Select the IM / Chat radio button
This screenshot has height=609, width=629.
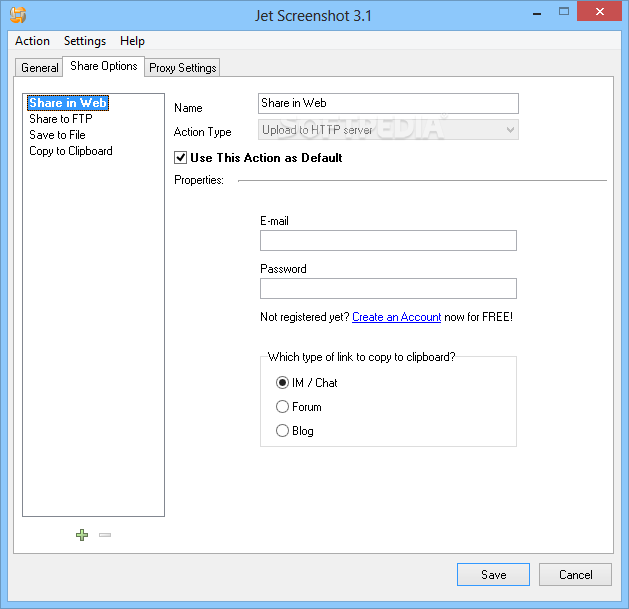(x=282, y=383)
